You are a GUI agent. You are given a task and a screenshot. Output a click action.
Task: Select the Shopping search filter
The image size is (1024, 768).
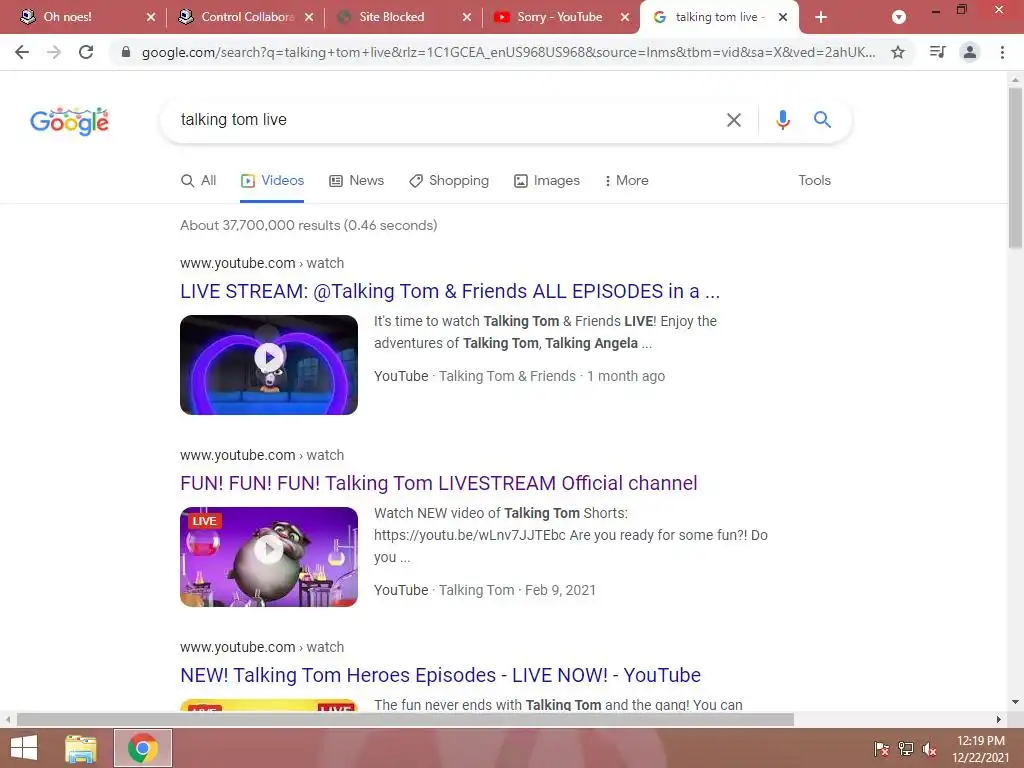click(449, 181)
